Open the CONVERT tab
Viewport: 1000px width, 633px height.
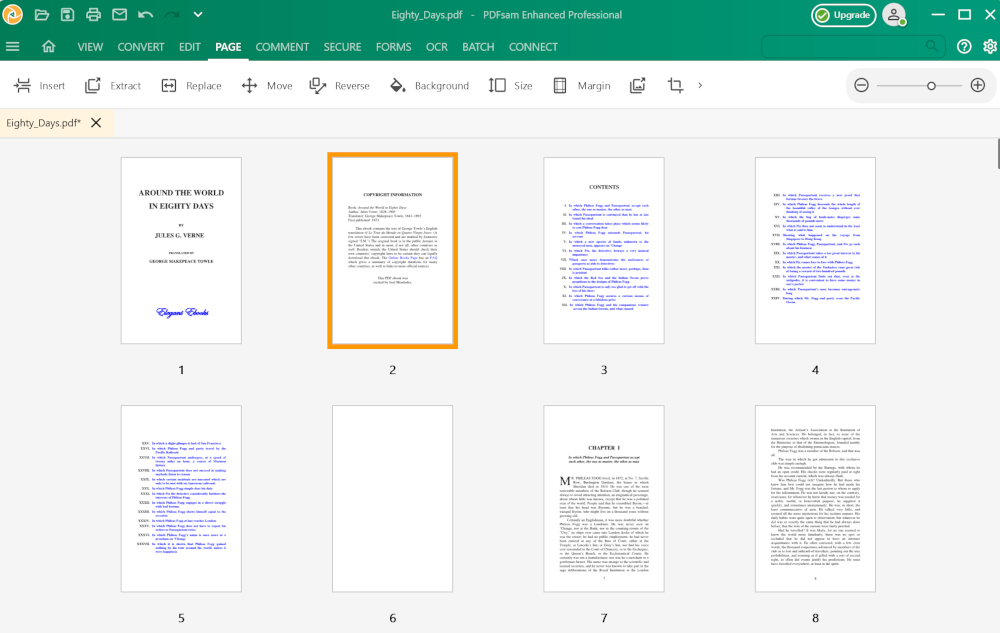pos(141,47)
